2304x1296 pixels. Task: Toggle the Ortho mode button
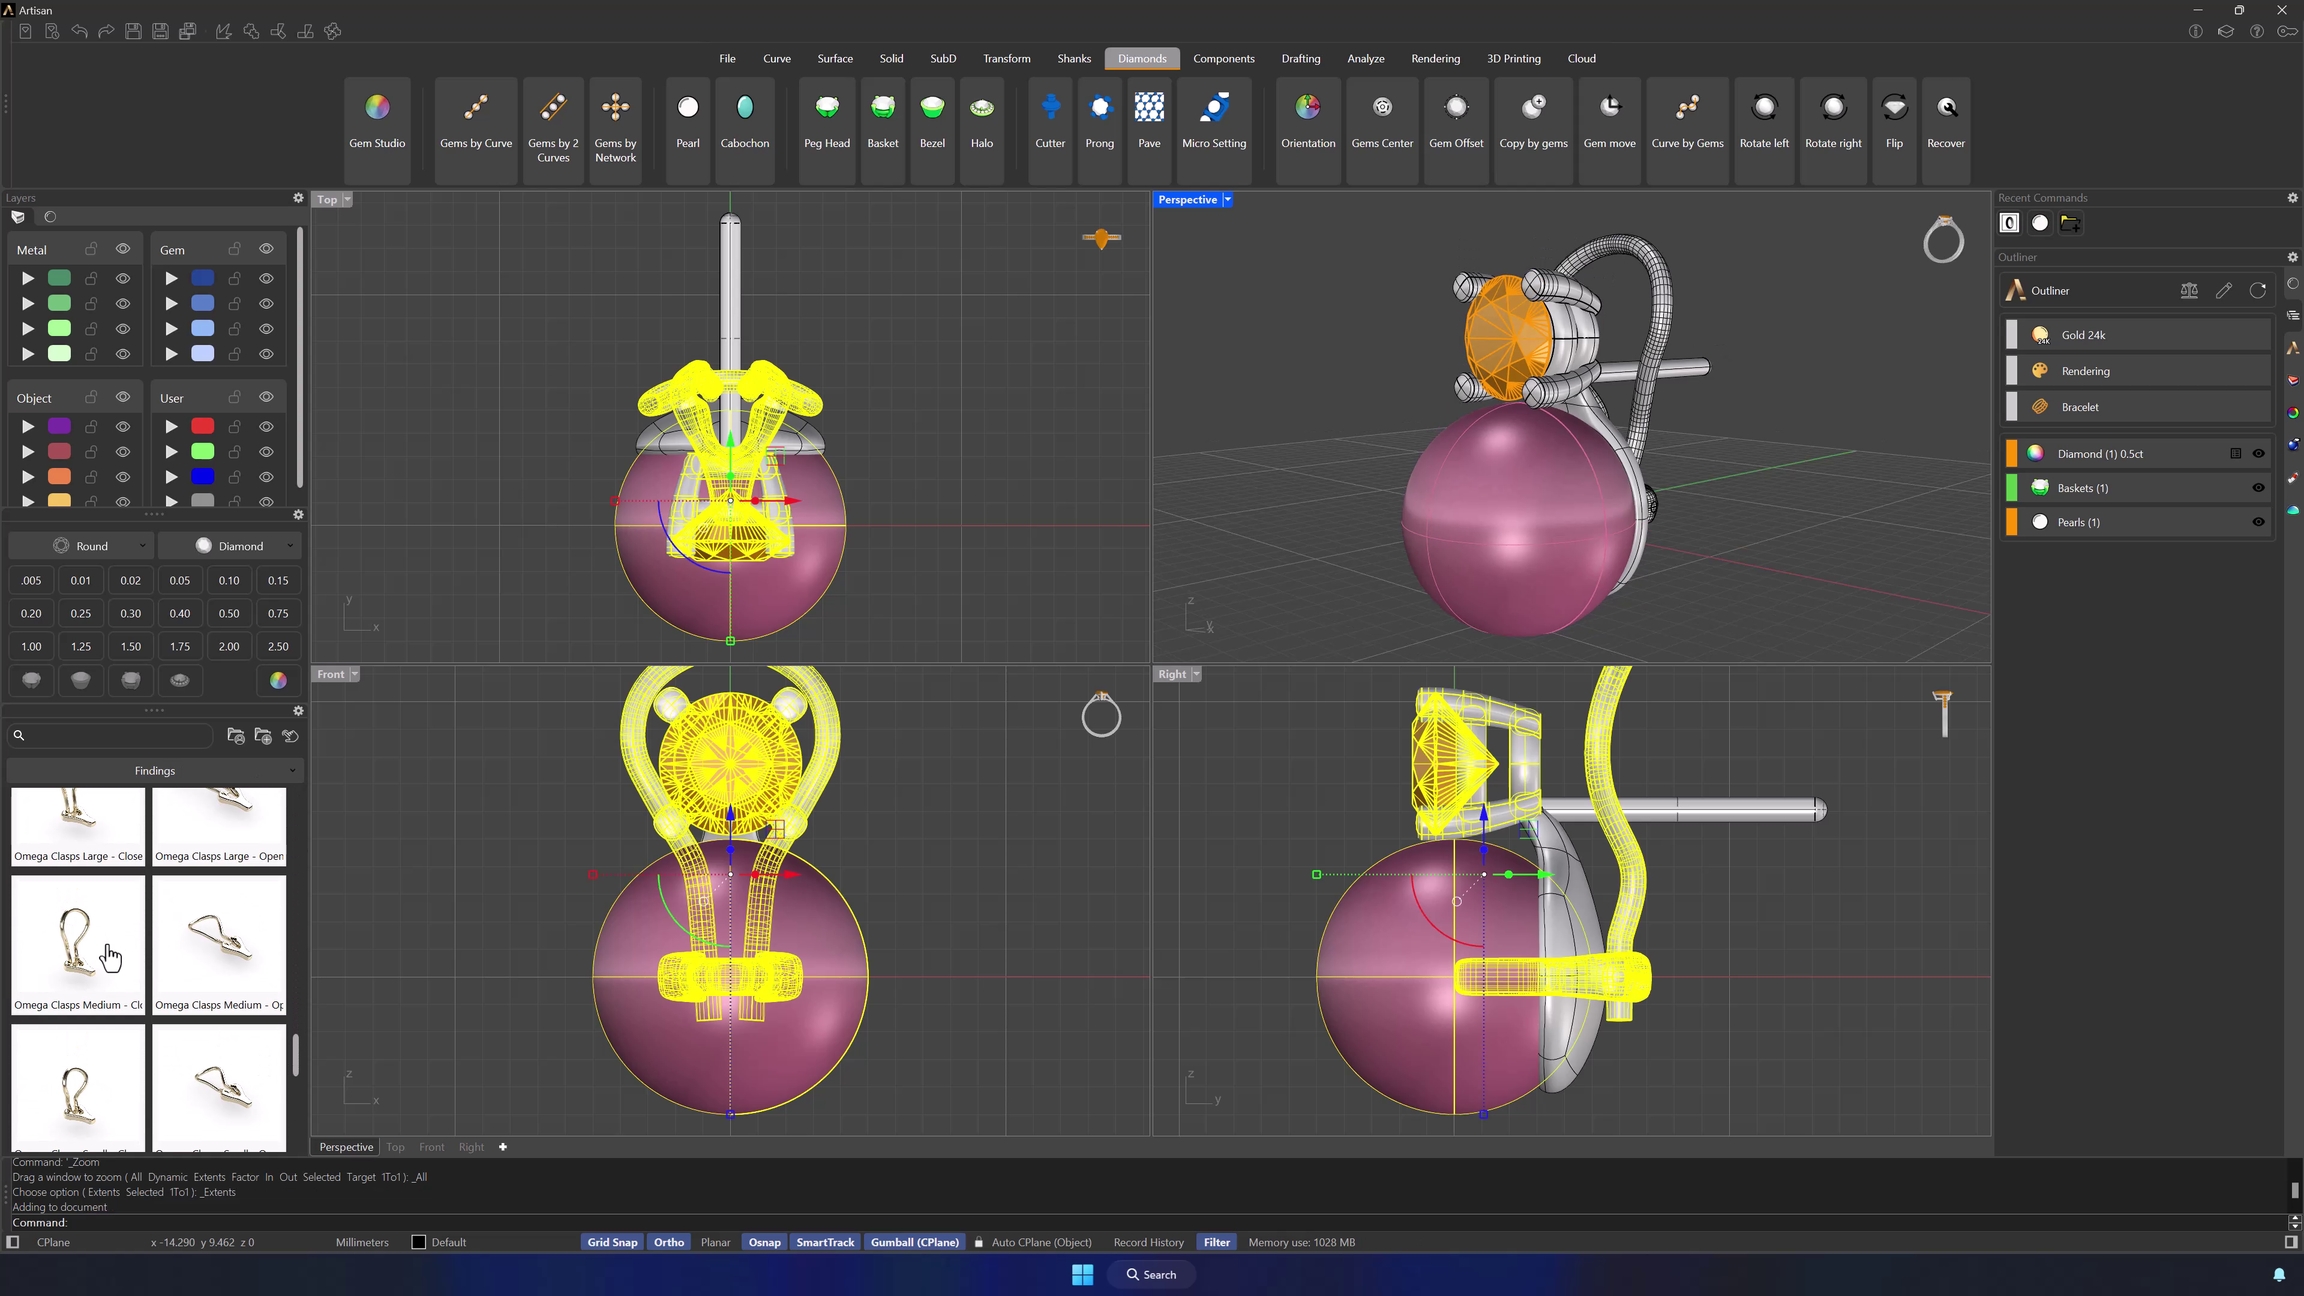click(x=669, y=1242)
